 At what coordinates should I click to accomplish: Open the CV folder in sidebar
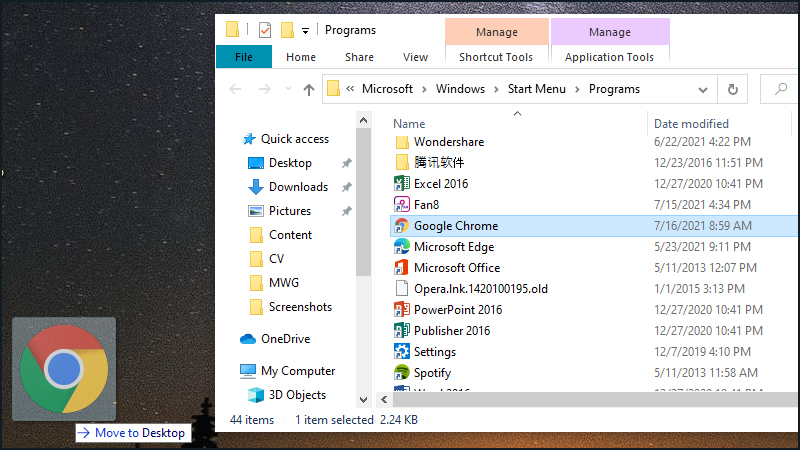[x=276, y=259]
